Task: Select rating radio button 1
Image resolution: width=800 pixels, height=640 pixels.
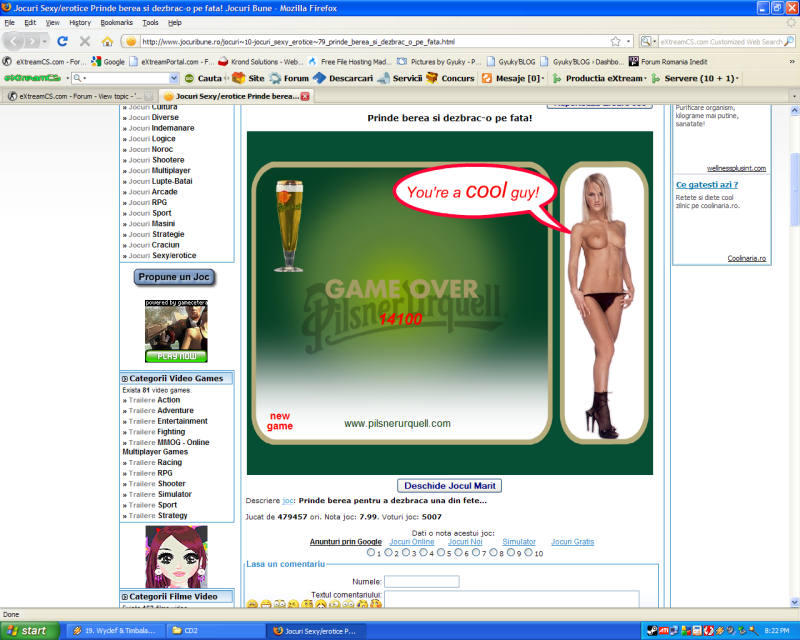Action: (x=371, y=552)
